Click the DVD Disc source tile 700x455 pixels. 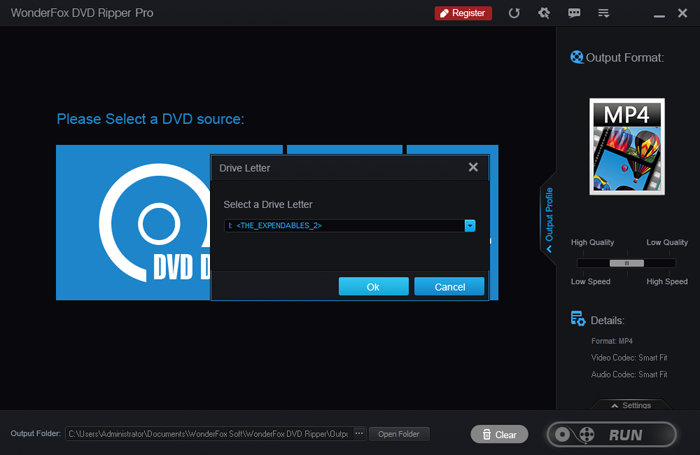(133, 222)
